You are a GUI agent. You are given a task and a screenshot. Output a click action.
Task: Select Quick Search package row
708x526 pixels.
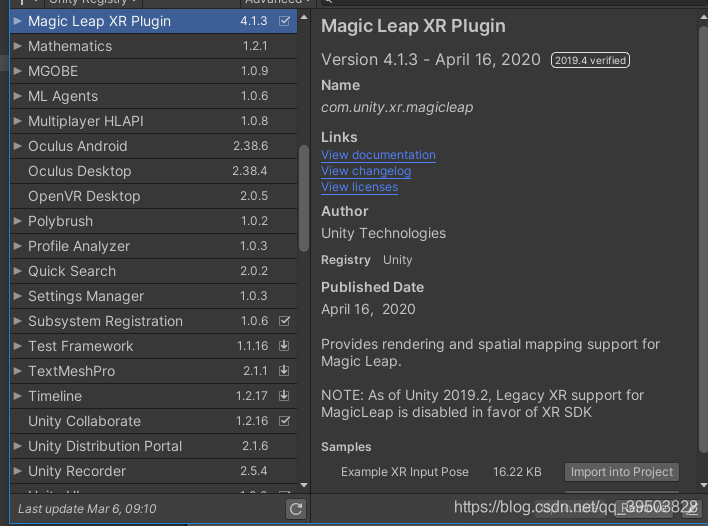click(x=154, y=271)
